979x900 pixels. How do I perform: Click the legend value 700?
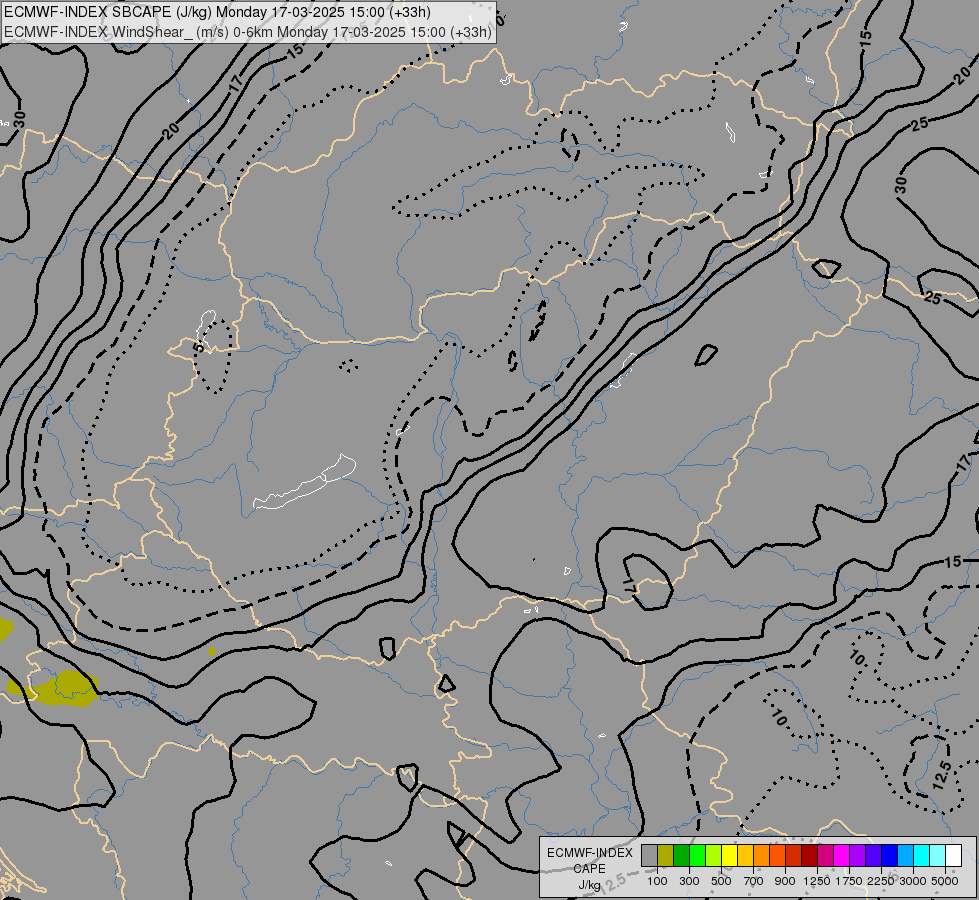(x=754, y=881)
